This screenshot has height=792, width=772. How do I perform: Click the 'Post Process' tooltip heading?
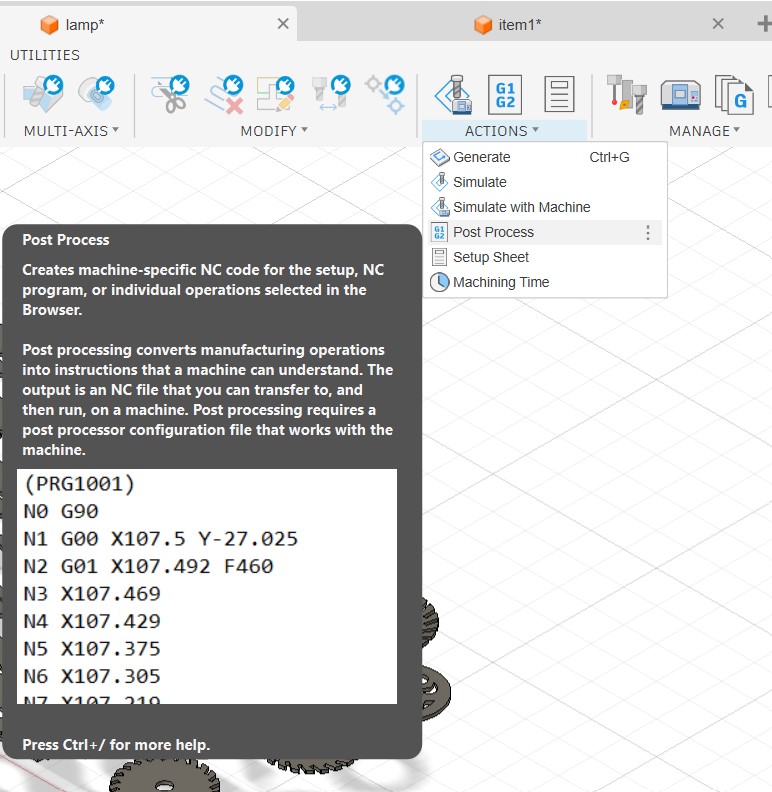[x=66, y=240]
